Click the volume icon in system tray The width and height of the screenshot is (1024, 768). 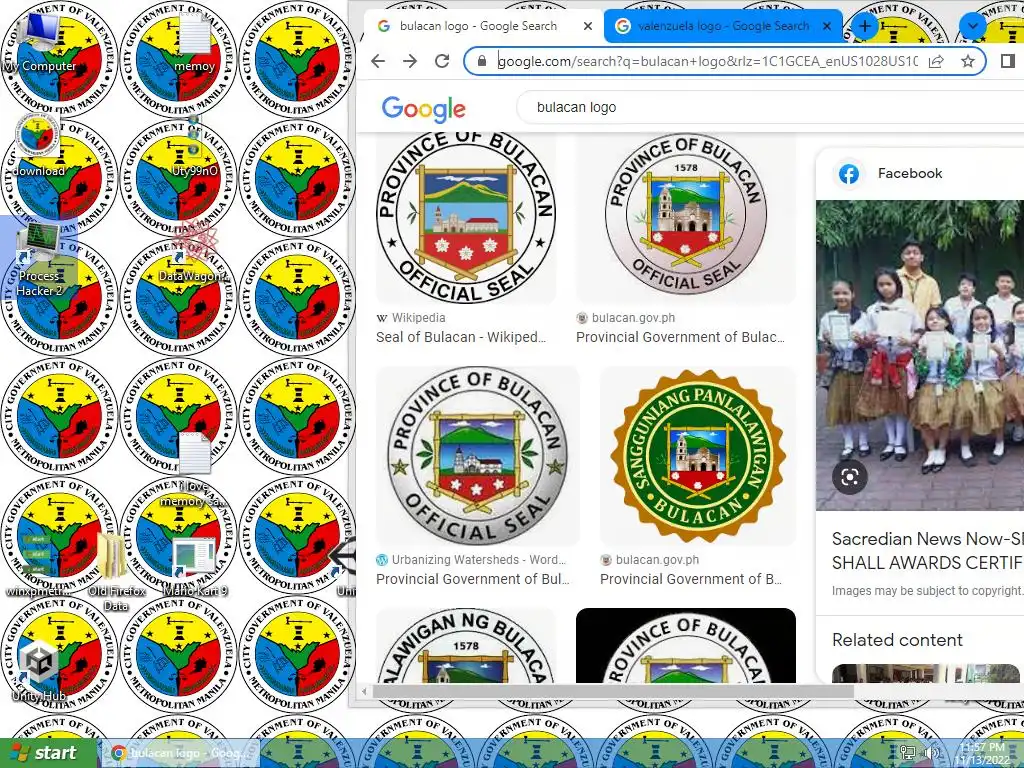tap(932, 753)
